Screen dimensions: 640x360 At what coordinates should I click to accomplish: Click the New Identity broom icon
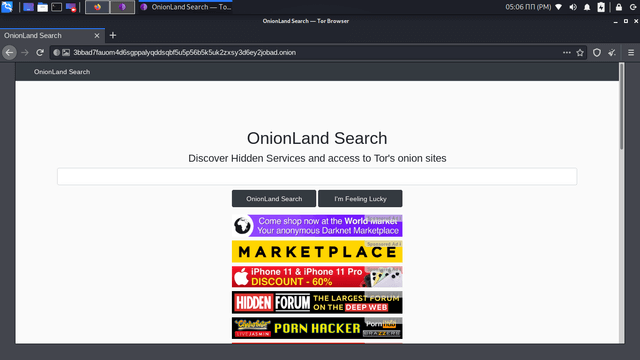pyautogui.click(x=612, y=53)
